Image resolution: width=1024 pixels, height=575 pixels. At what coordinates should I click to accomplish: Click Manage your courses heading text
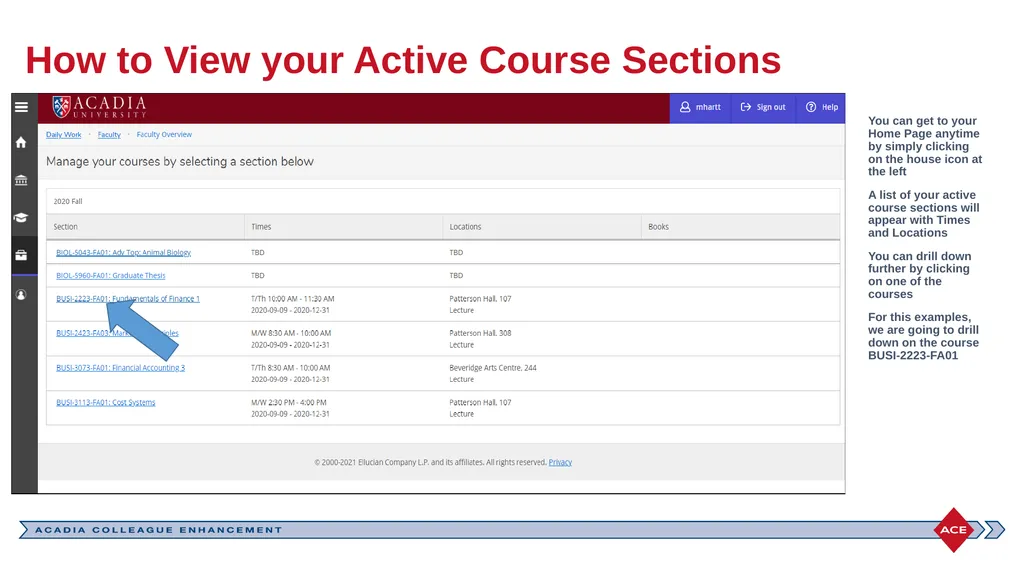pyautogui.click(x=180, y=161)
